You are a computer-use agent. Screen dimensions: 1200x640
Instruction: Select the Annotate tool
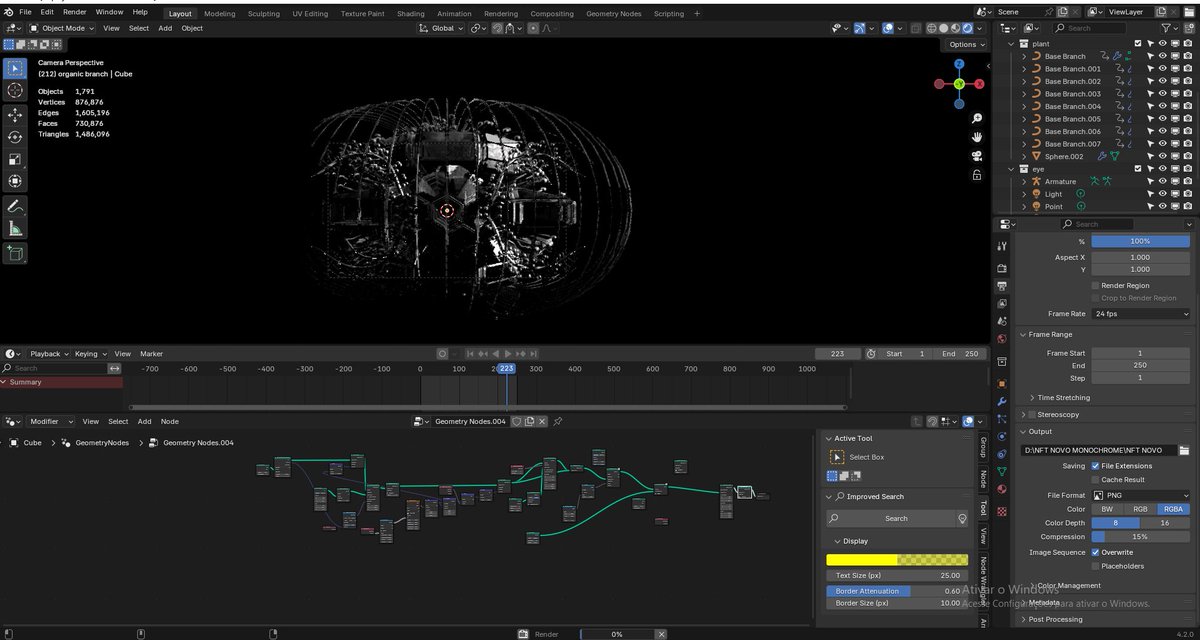tap(15, 206)
